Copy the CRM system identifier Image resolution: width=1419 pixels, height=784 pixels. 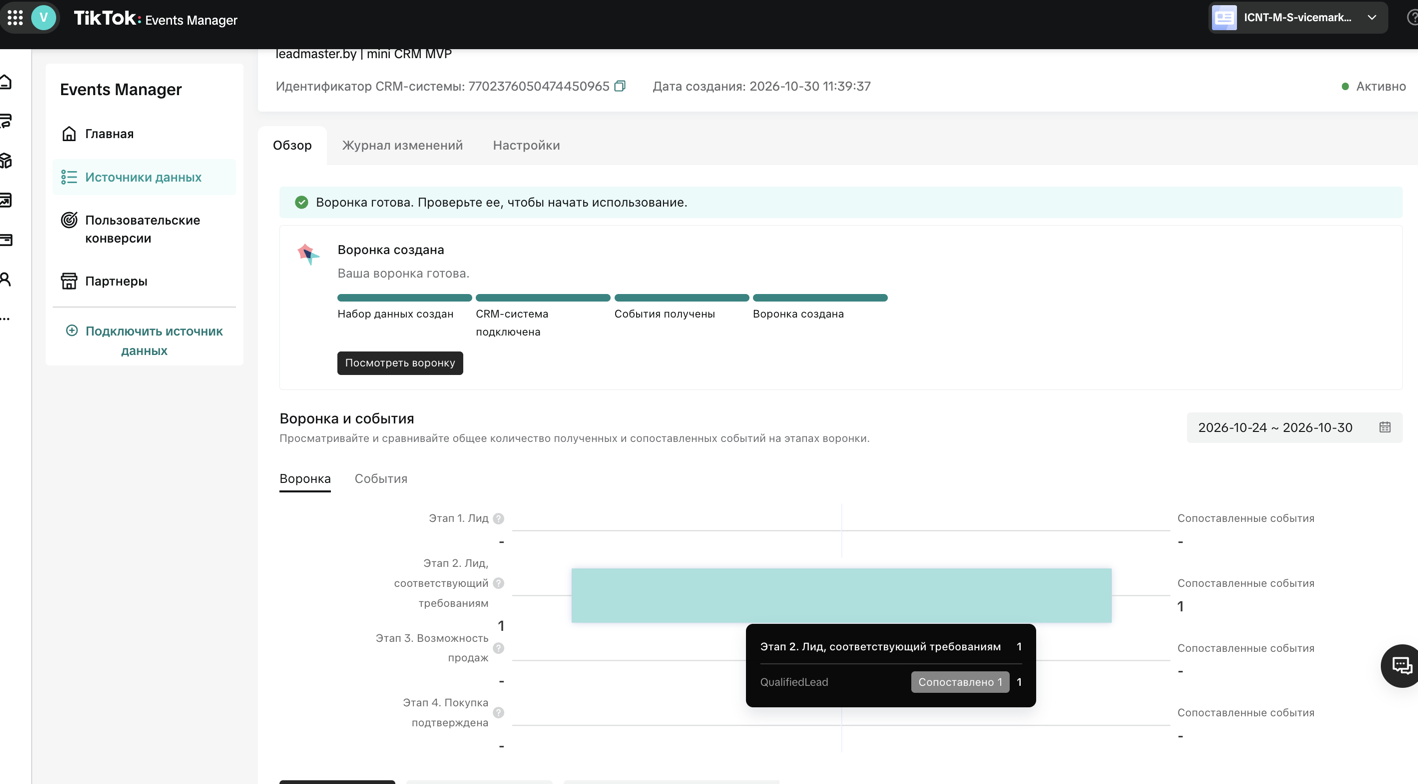tap(620, 86)
